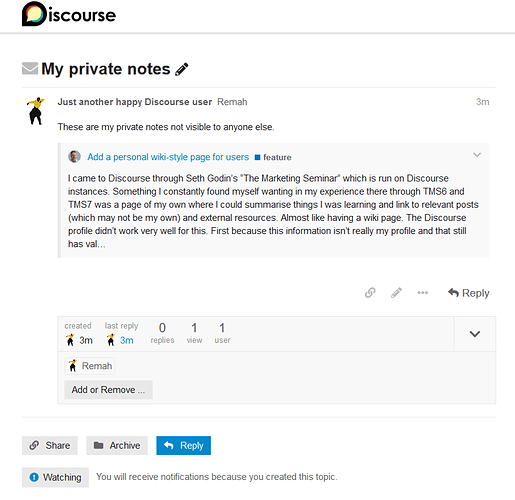Open 'Add a personal wiki-style page' link

click(x=168, y=157)
